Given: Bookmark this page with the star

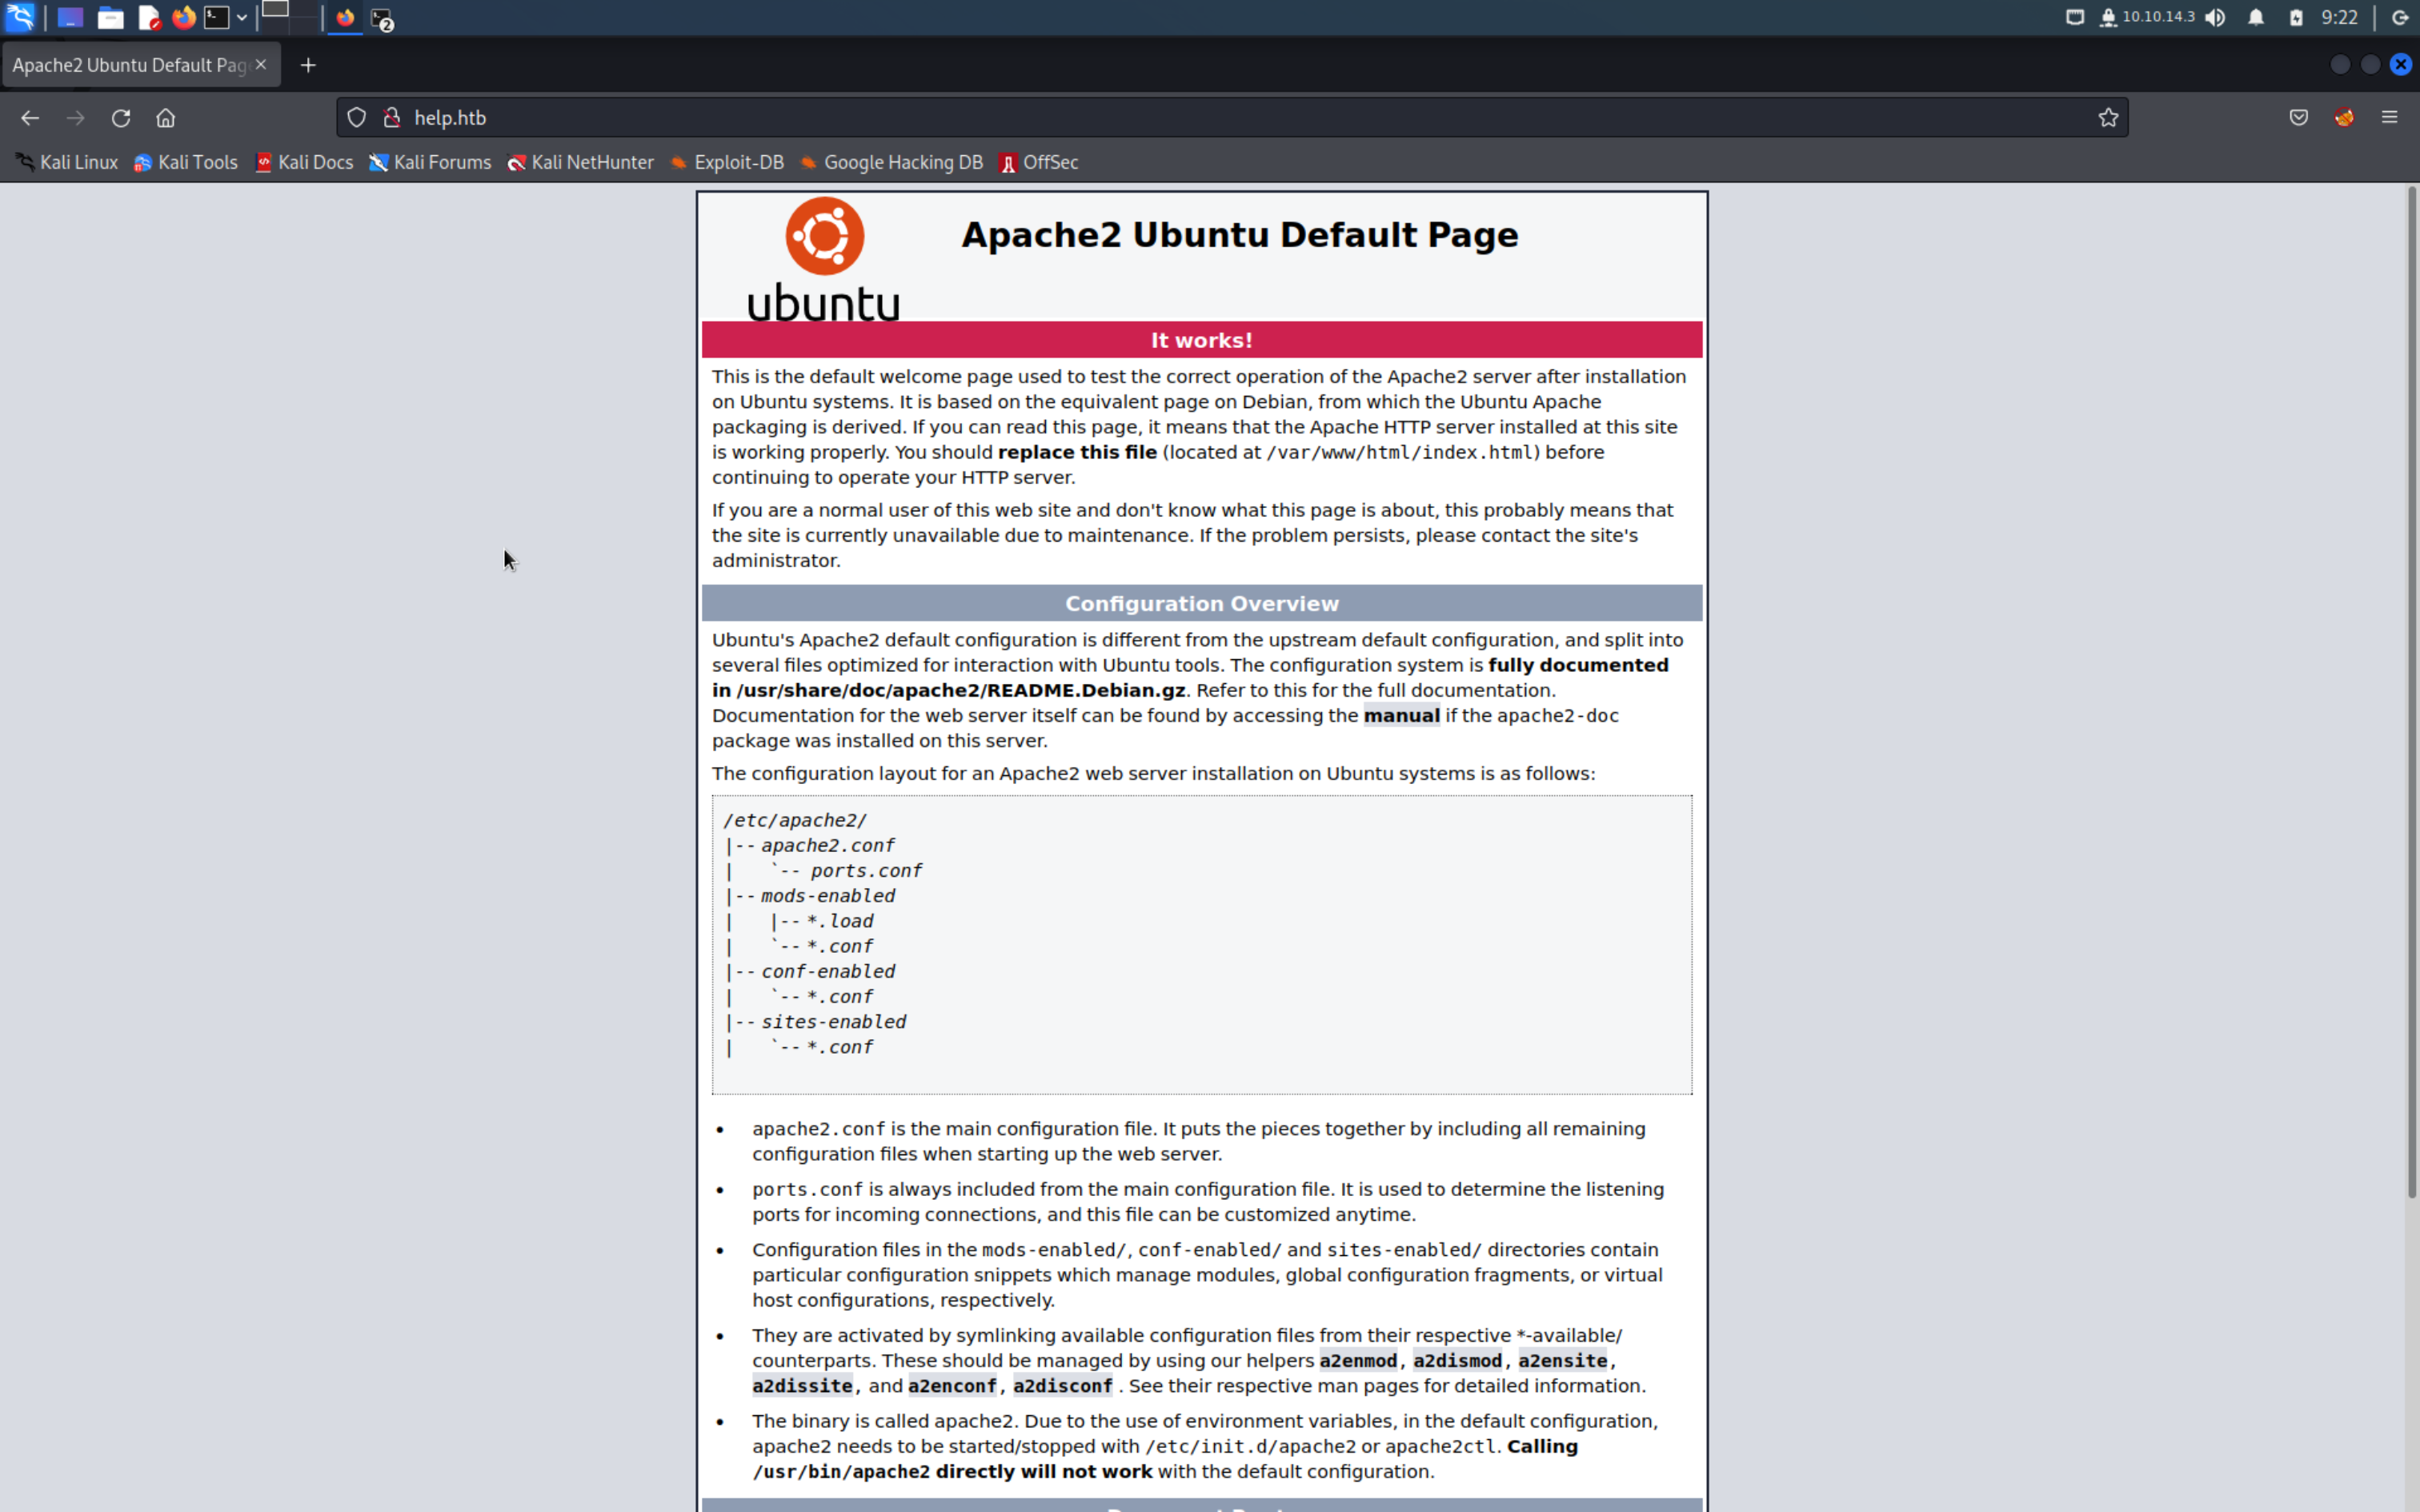Looking at the screenshot, I should [x=2108, y=118].
